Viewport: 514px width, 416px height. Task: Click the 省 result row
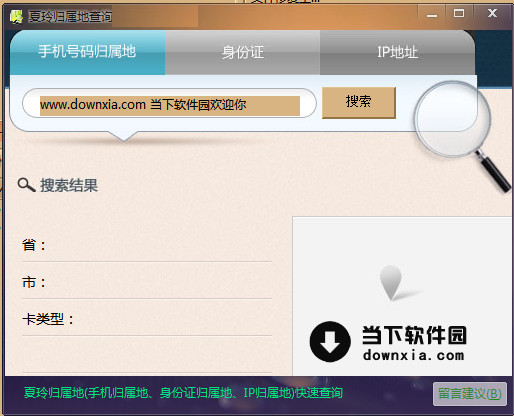147,246
